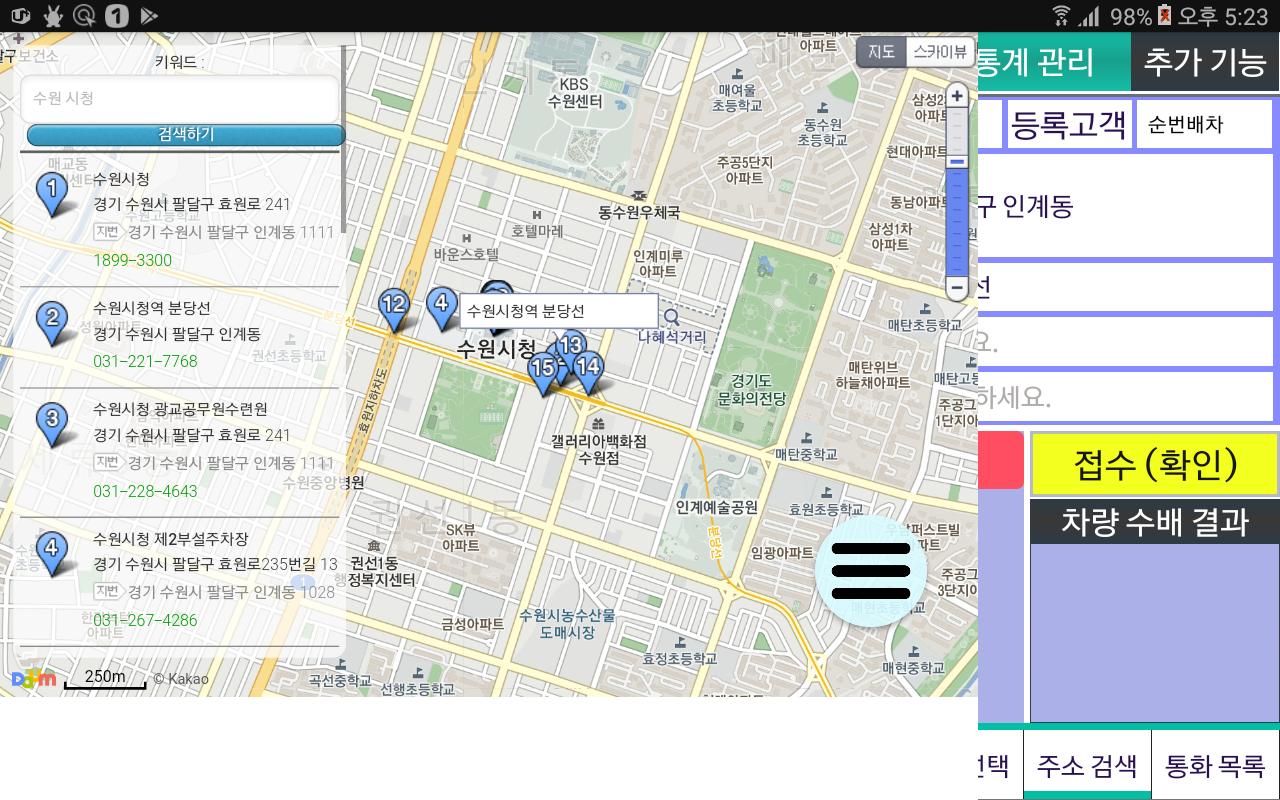
Task: Click the 나혜석거리 search magnifier icon
Action: click(671, 318)
